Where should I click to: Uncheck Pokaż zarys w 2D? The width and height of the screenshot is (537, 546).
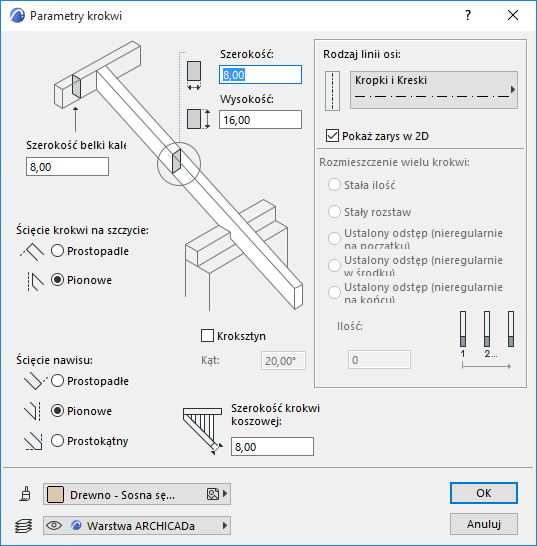[x=332, y=135]
